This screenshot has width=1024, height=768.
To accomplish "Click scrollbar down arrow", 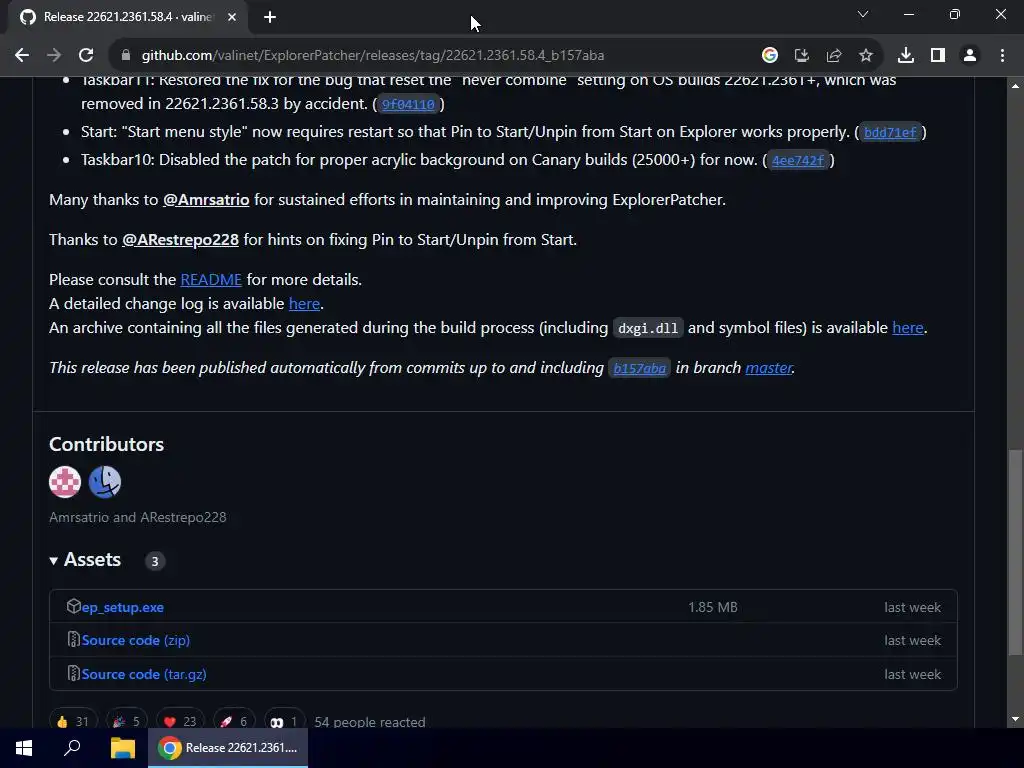I will pos(1015,720).
